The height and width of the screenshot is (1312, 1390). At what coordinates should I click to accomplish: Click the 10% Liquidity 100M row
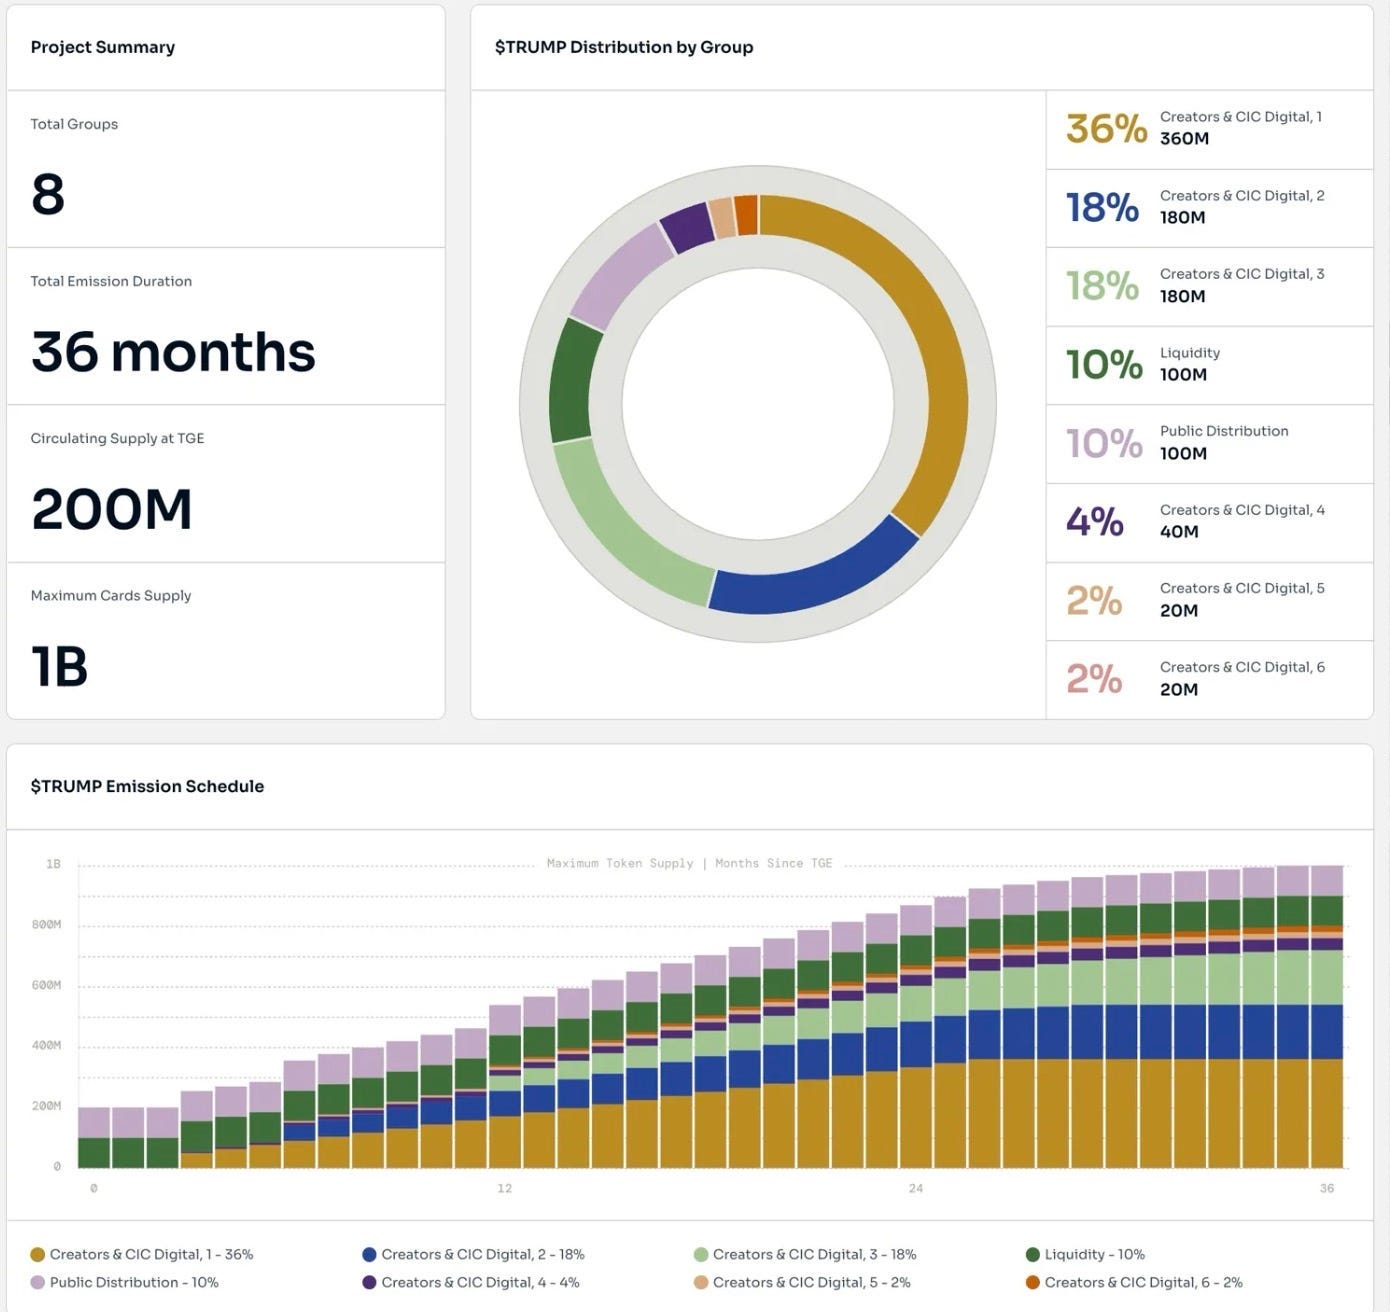(1209, 364)
